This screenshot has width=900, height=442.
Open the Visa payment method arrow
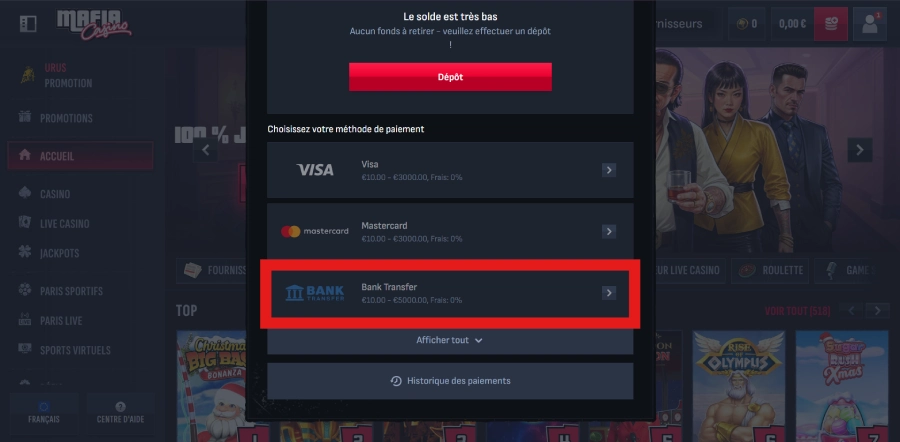[608, 170]
